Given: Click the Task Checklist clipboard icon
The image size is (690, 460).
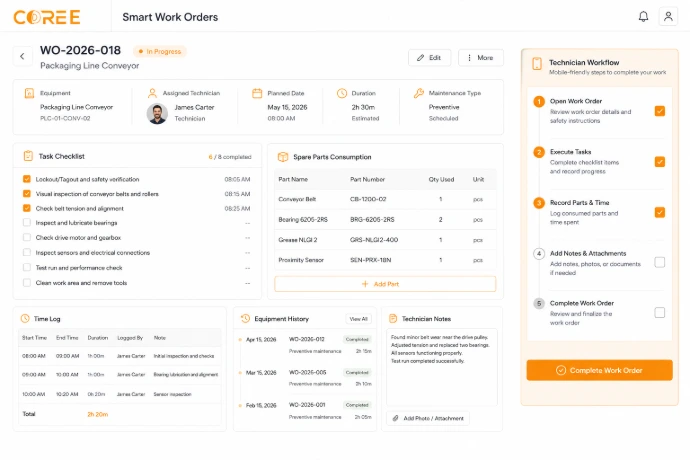Looking at the screenshot, I should 28,156.
